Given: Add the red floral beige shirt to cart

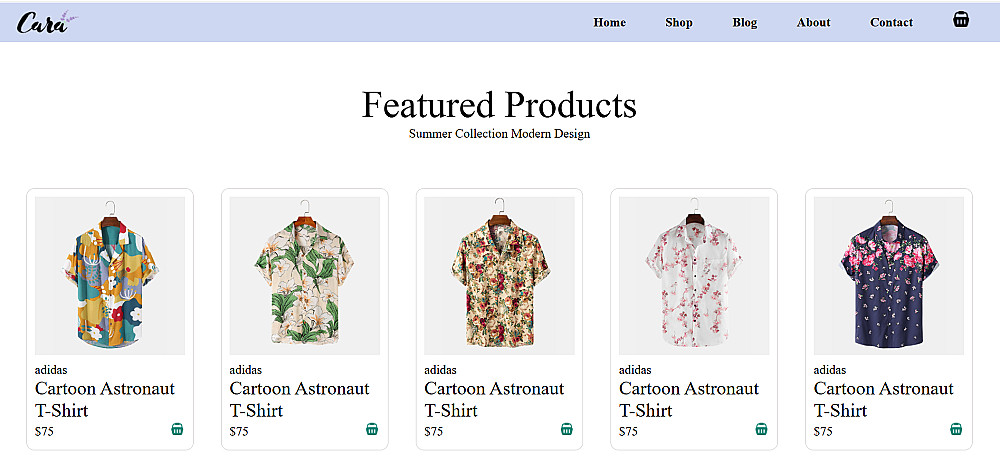Looking at the screenshot, I should 567,430.
